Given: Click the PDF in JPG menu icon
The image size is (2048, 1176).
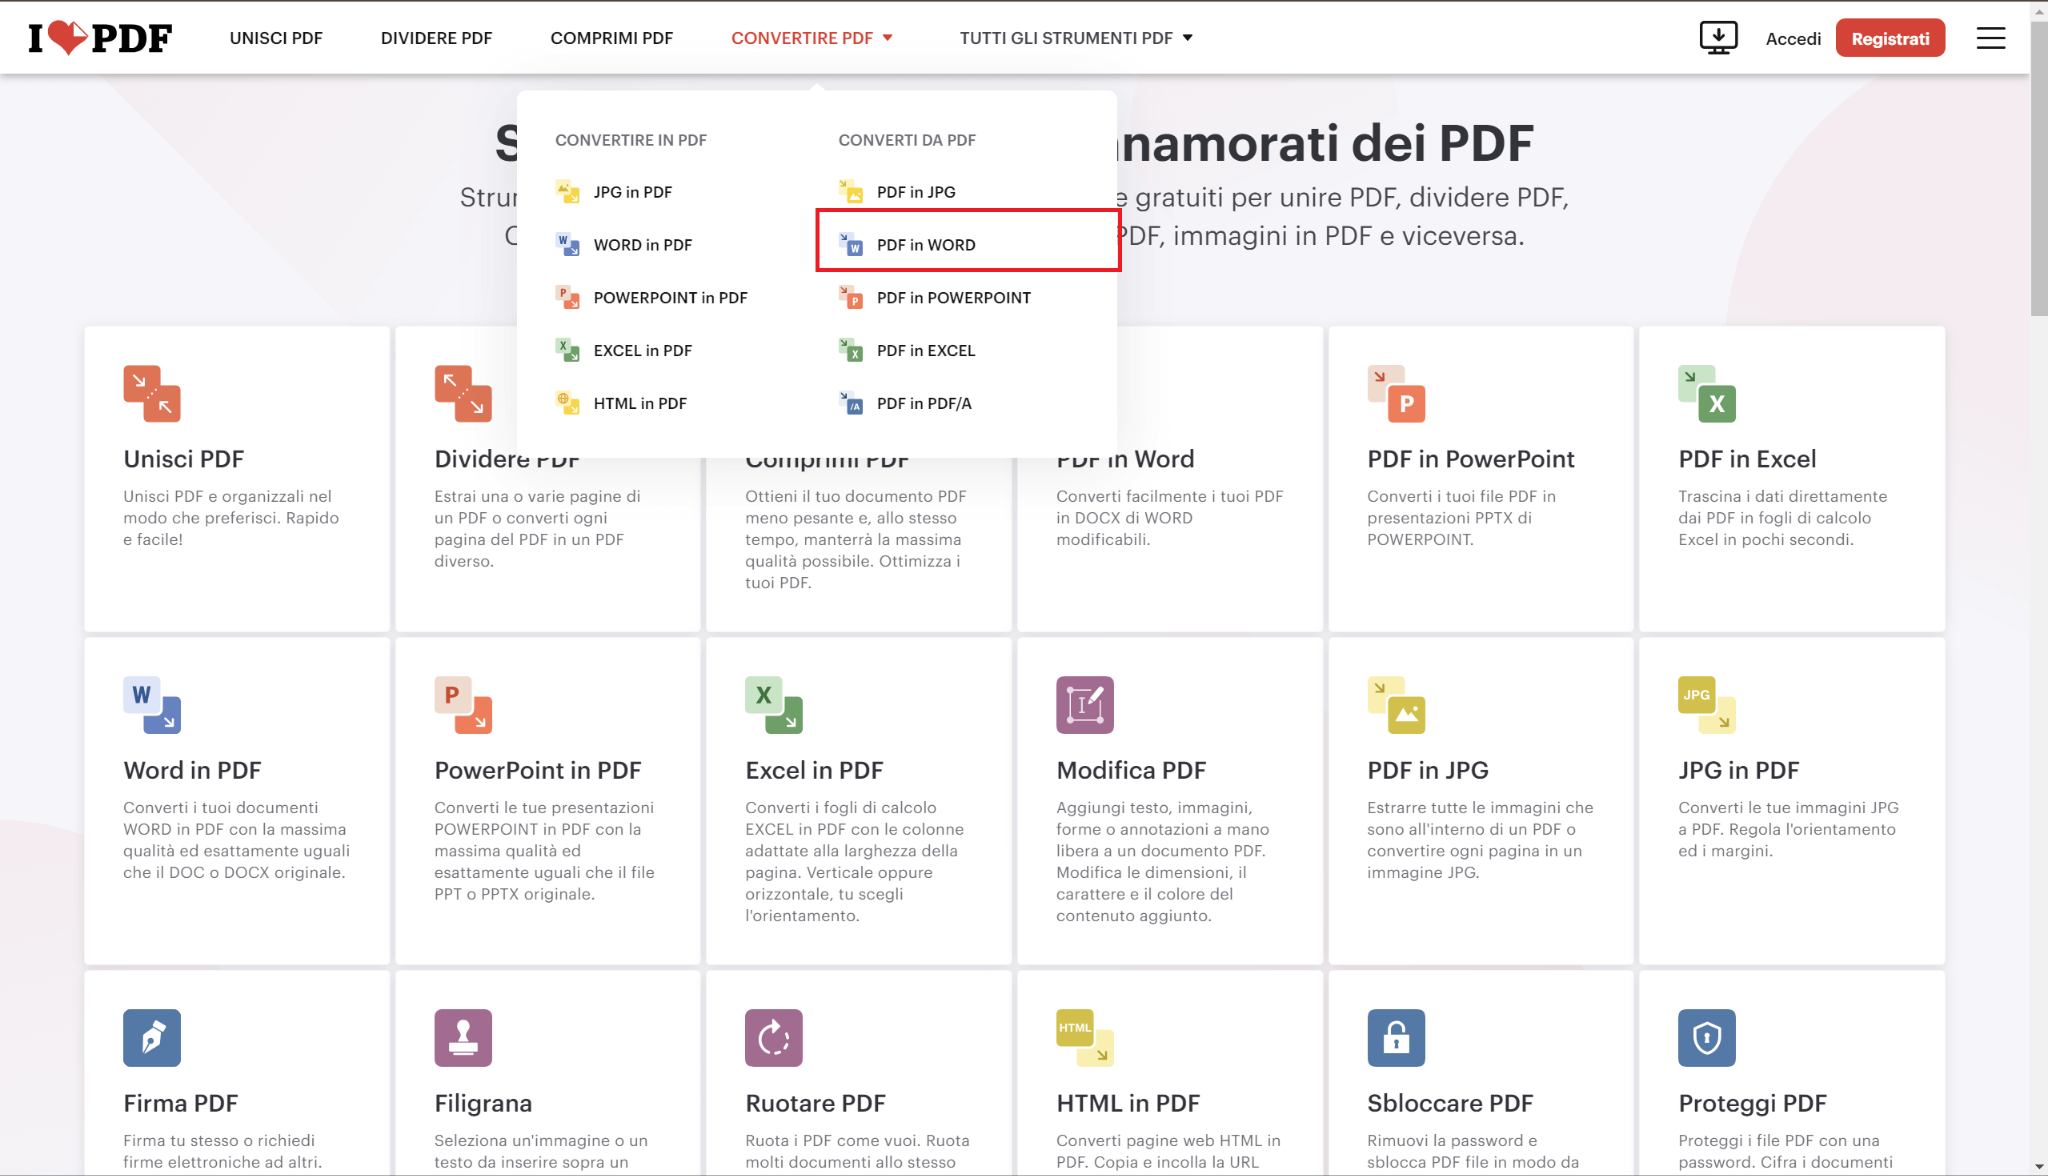Looking at the screenshot, I should pyautogui.click(x=851, y=191).
